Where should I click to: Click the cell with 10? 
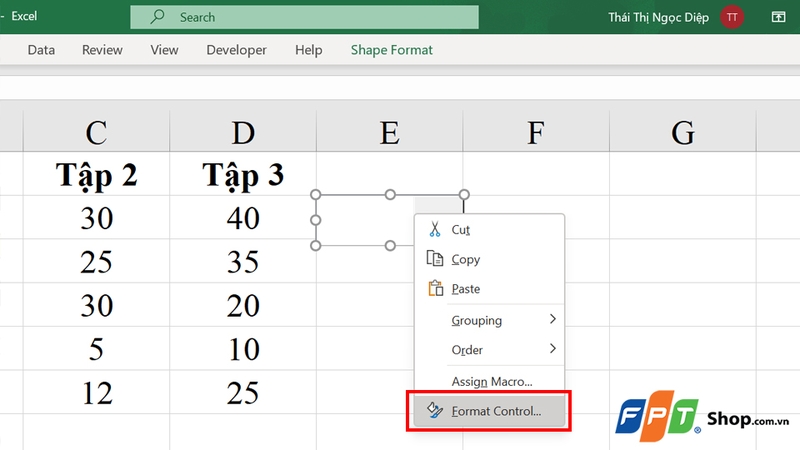(243, 349)
